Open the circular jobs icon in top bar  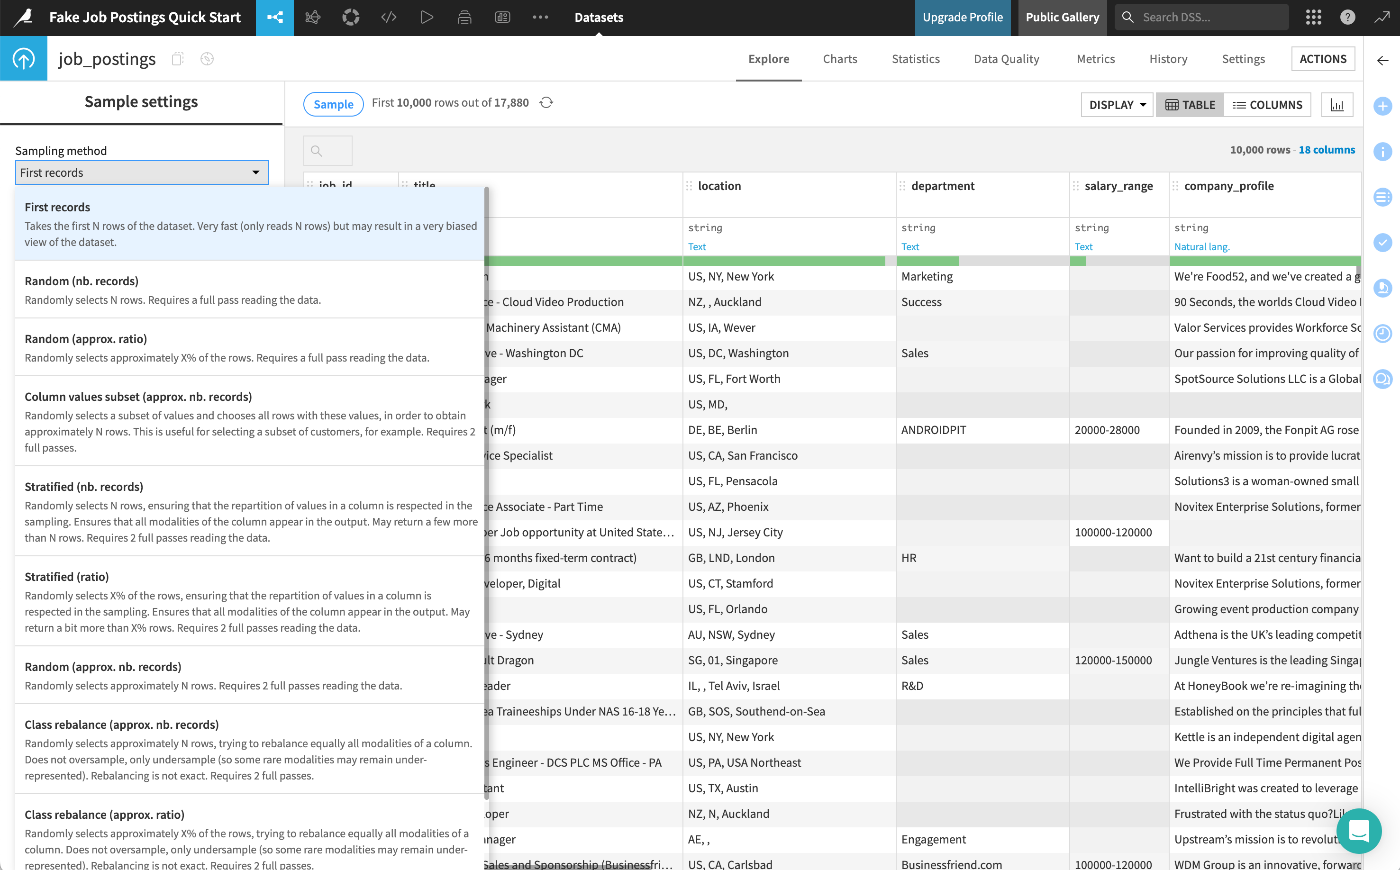tap(351, 17)
